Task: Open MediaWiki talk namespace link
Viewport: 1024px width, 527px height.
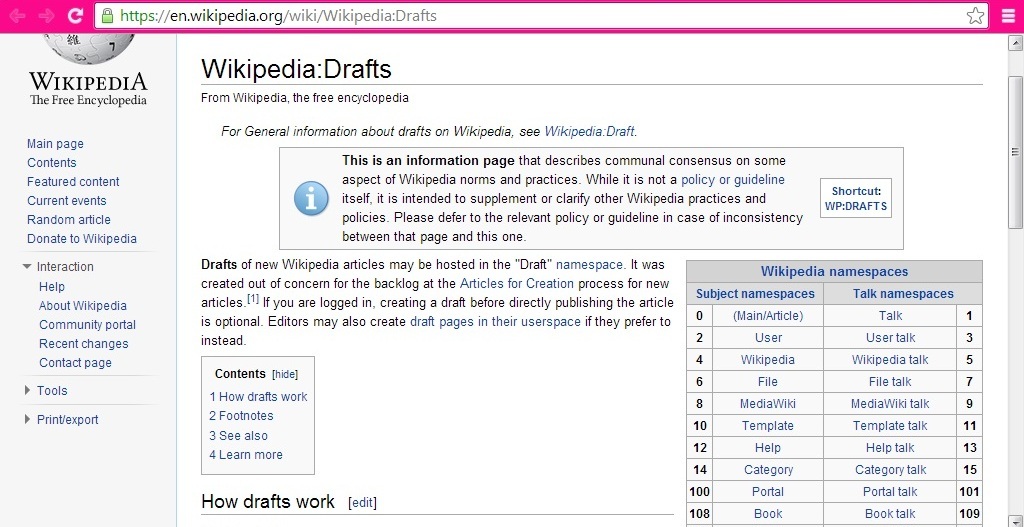Action: tap(890, 404)
